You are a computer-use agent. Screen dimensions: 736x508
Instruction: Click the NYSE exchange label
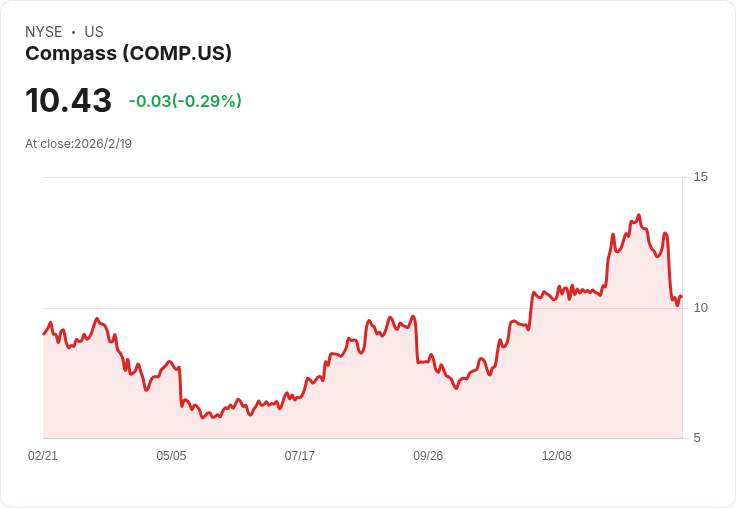(43, 32)
